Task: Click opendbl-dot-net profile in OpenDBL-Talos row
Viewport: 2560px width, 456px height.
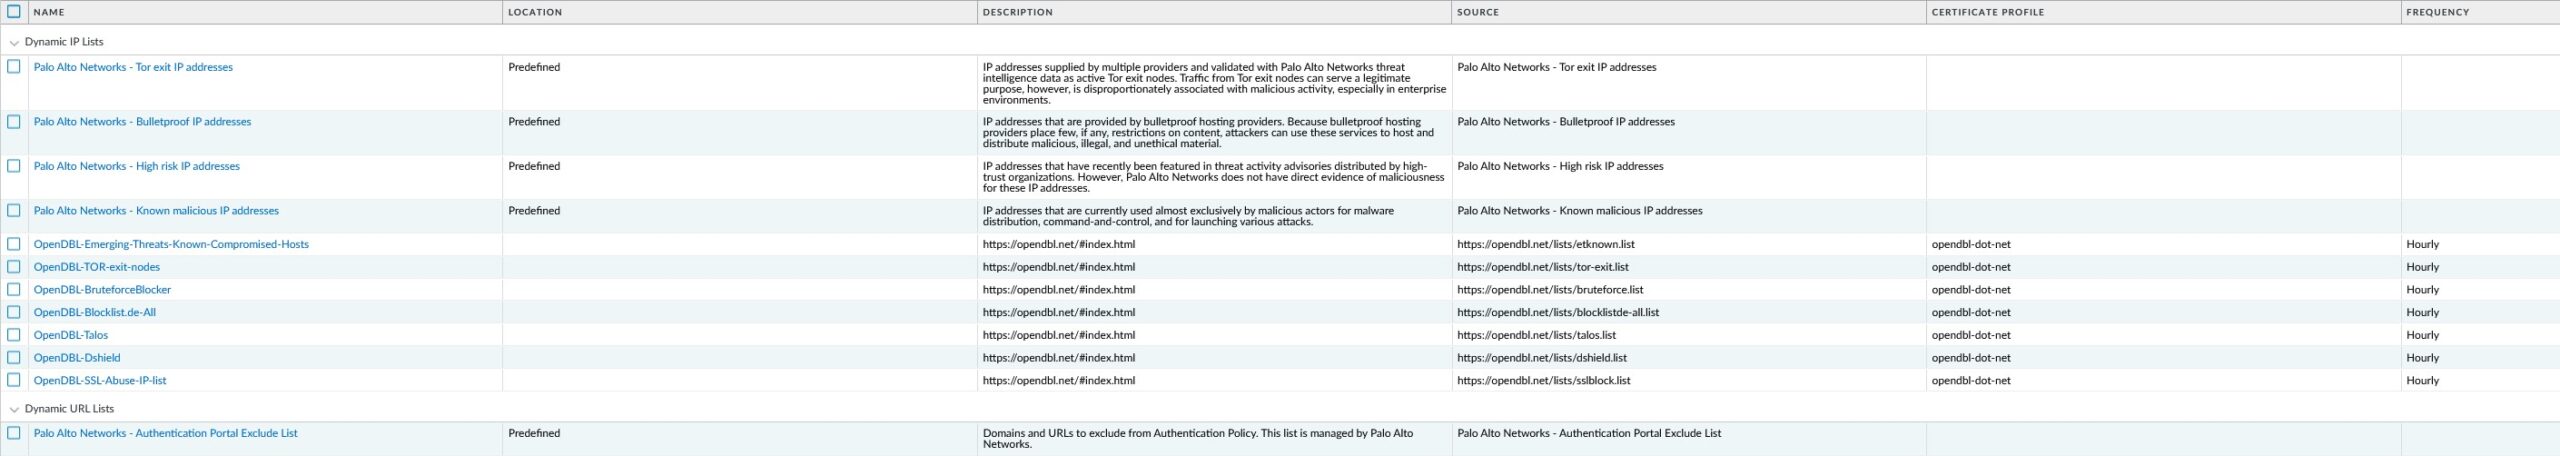Action: (1971, 335)
